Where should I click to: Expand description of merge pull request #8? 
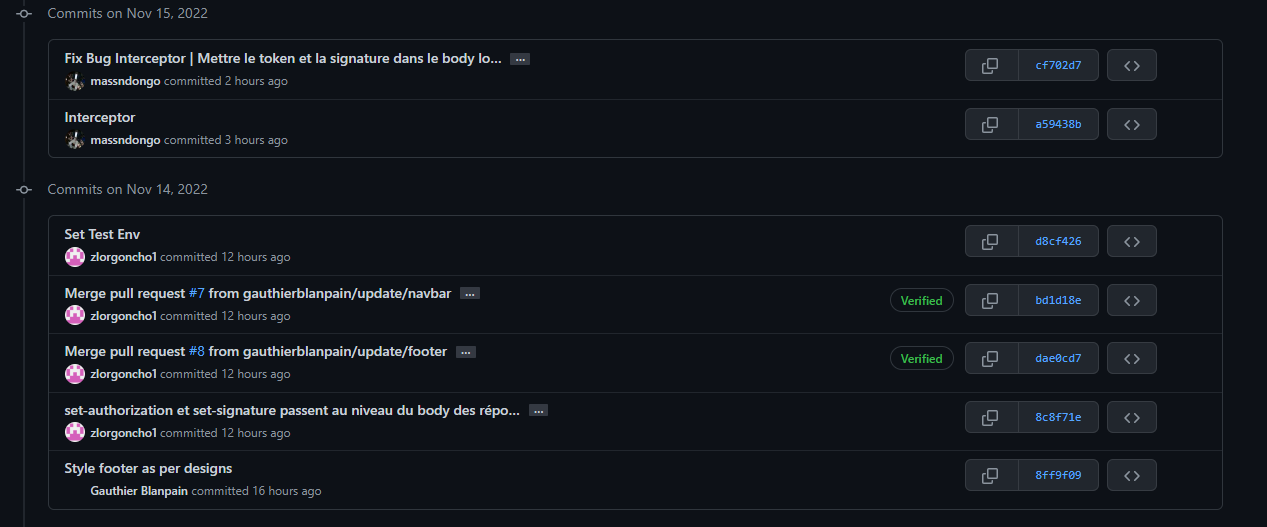pos(466,352)
